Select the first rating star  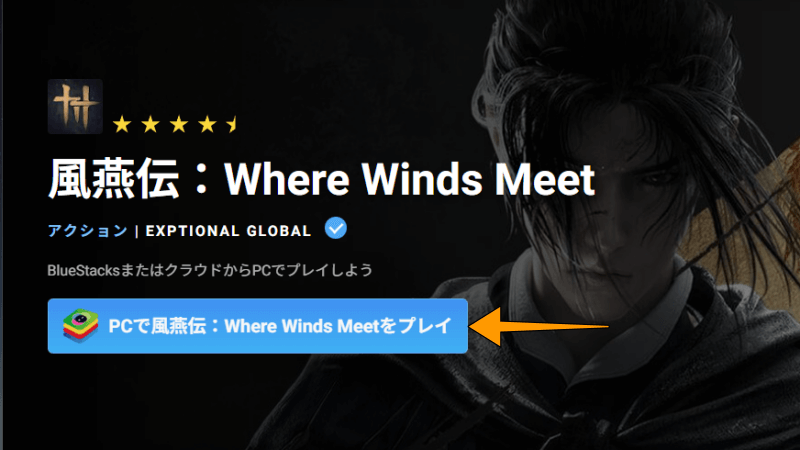(x=122, y=124)
